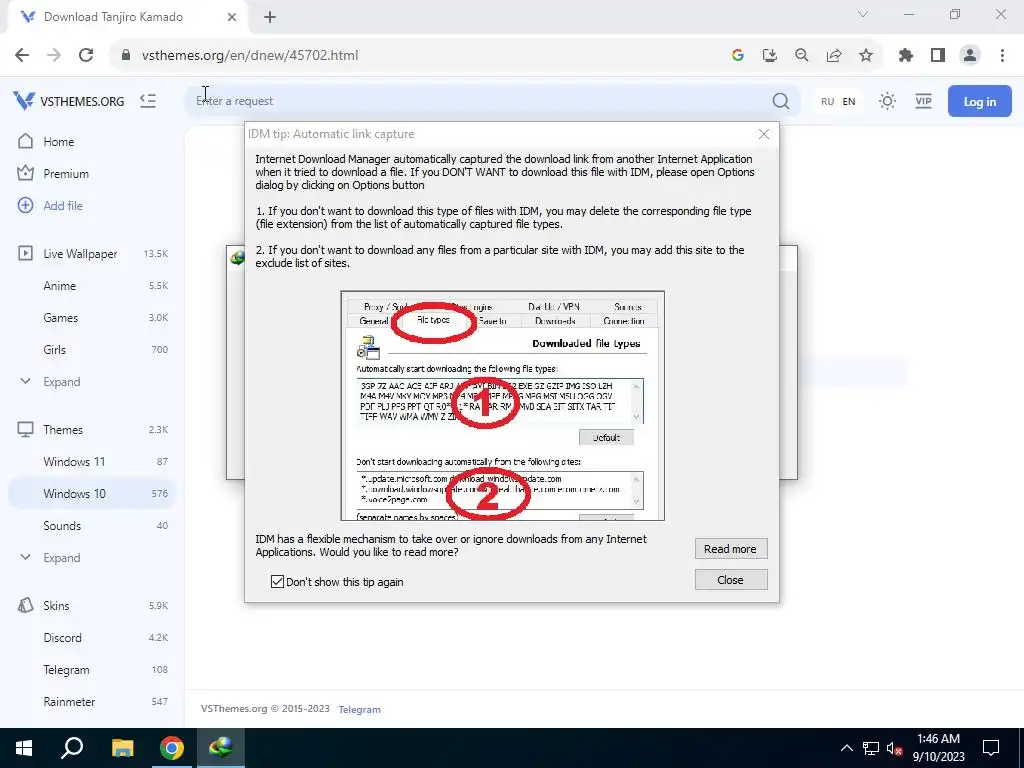Bookmark page with the star icon
This screenshot has width=1024, height=768.
coord(866,55)
